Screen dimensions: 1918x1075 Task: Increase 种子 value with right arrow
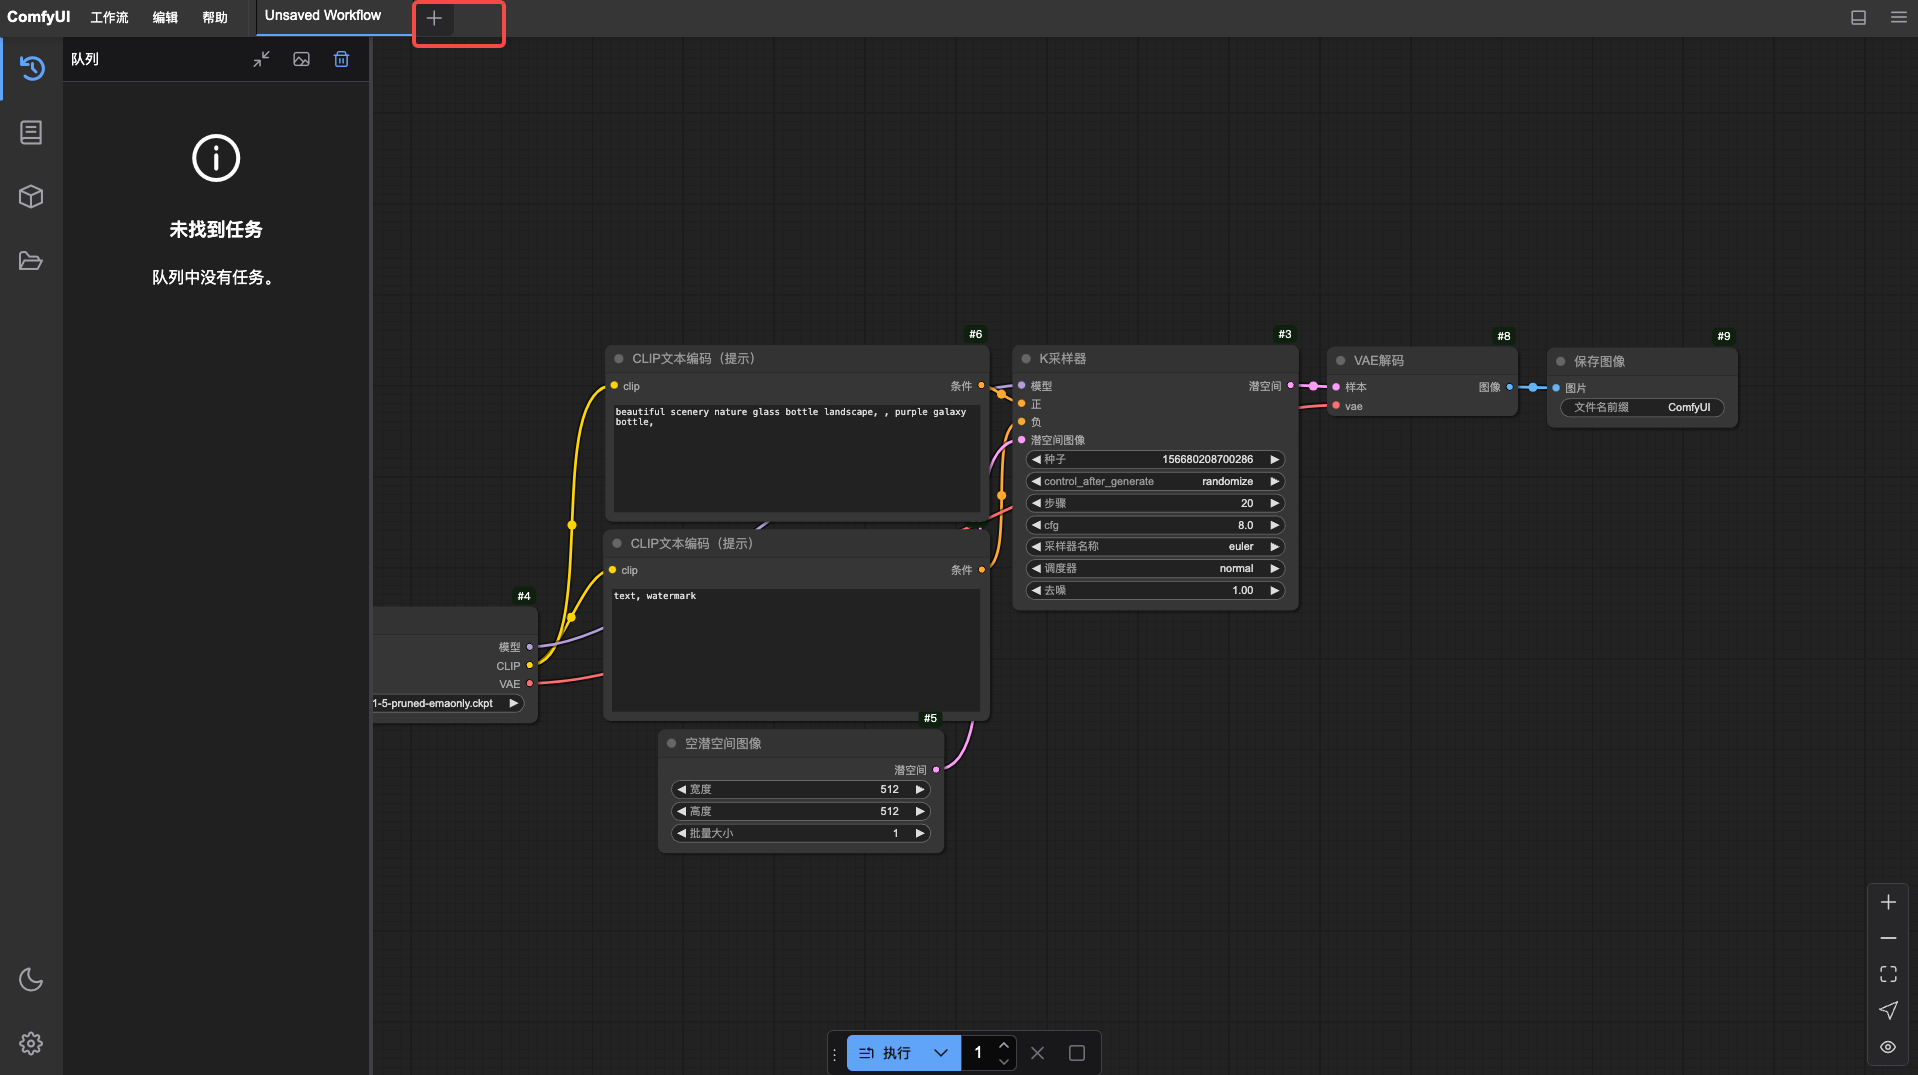coord(1274,460)
